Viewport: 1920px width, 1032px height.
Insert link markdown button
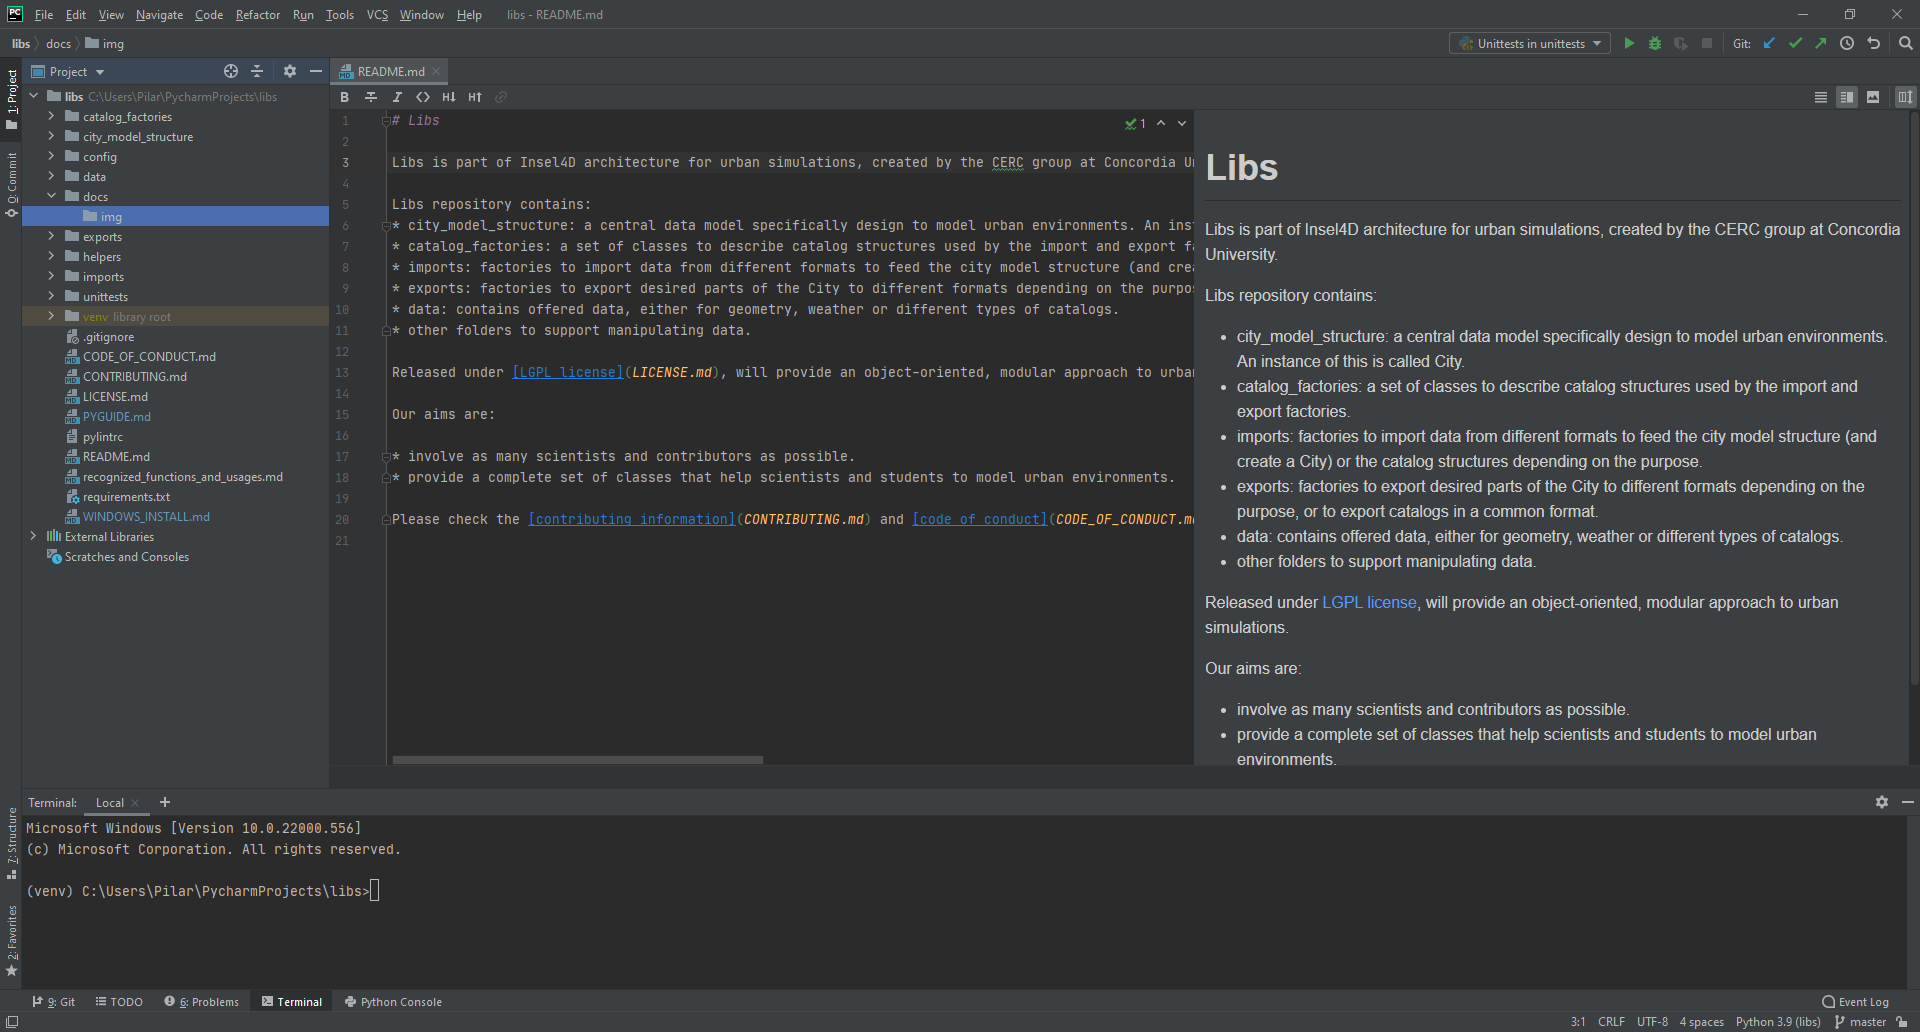tap(501, 97)
